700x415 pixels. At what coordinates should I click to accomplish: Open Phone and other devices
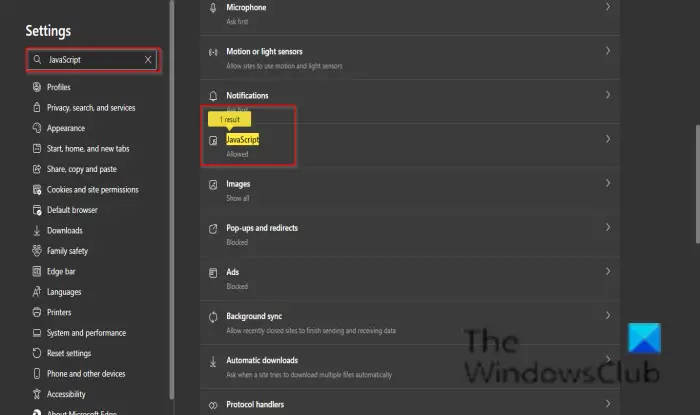click(x=86, y=374)
